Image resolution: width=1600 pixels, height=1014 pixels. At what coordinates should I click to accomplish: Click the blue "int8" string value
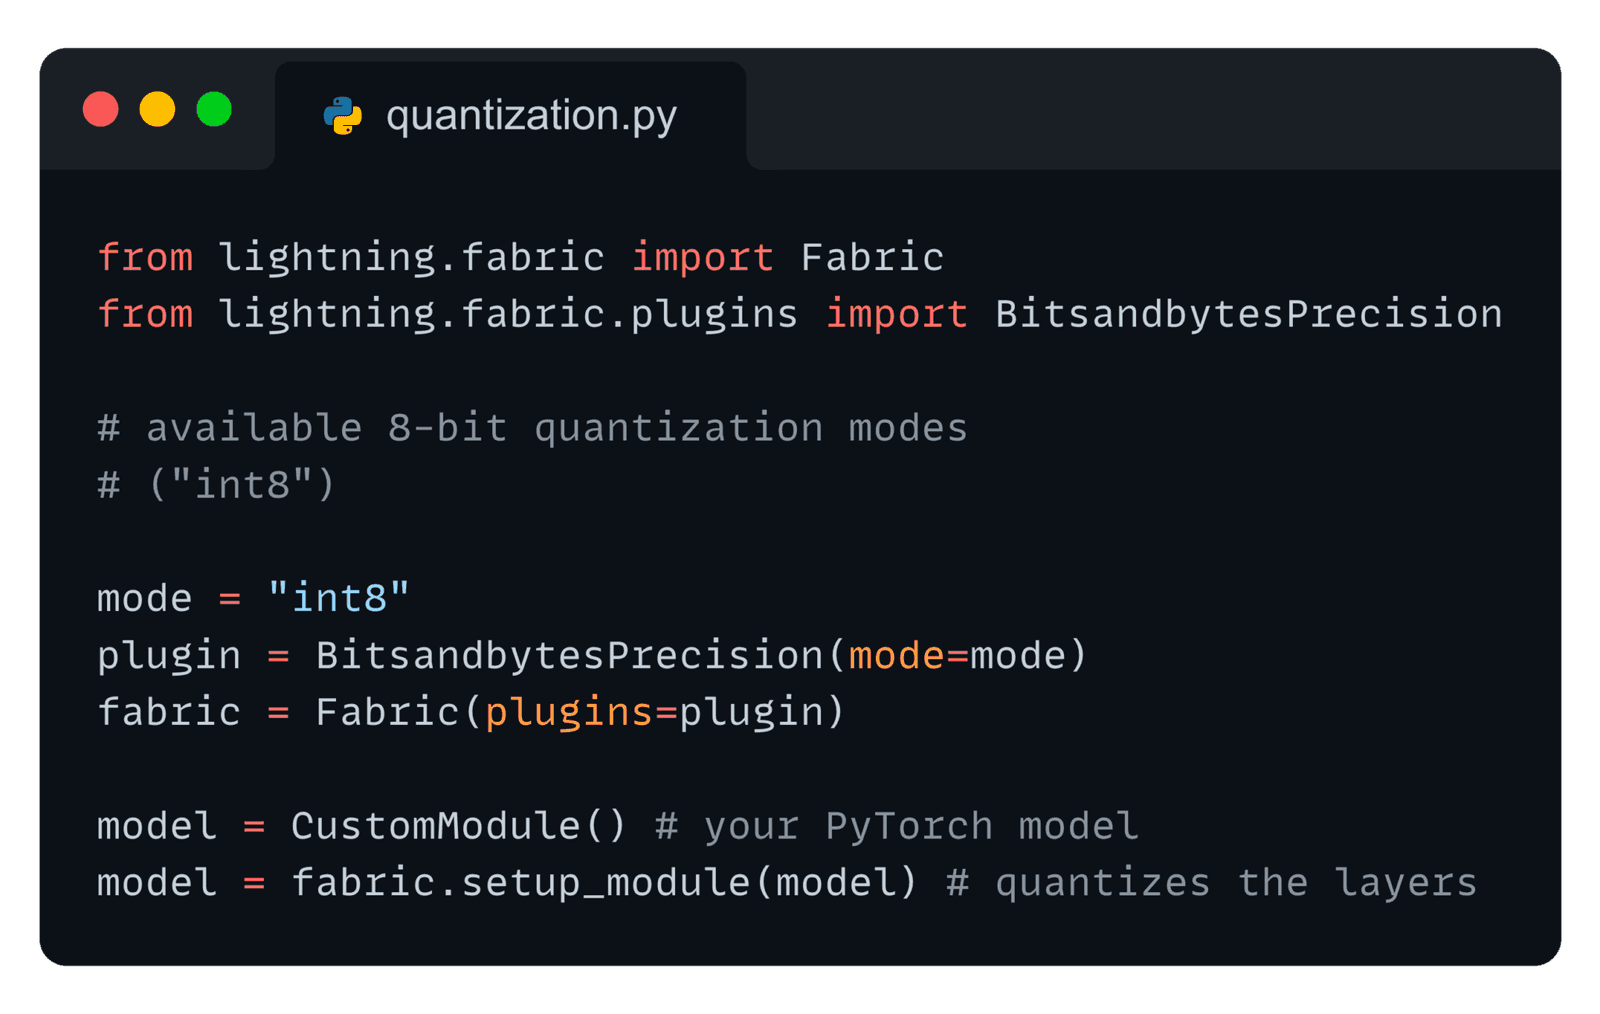[x=339, y=598]
